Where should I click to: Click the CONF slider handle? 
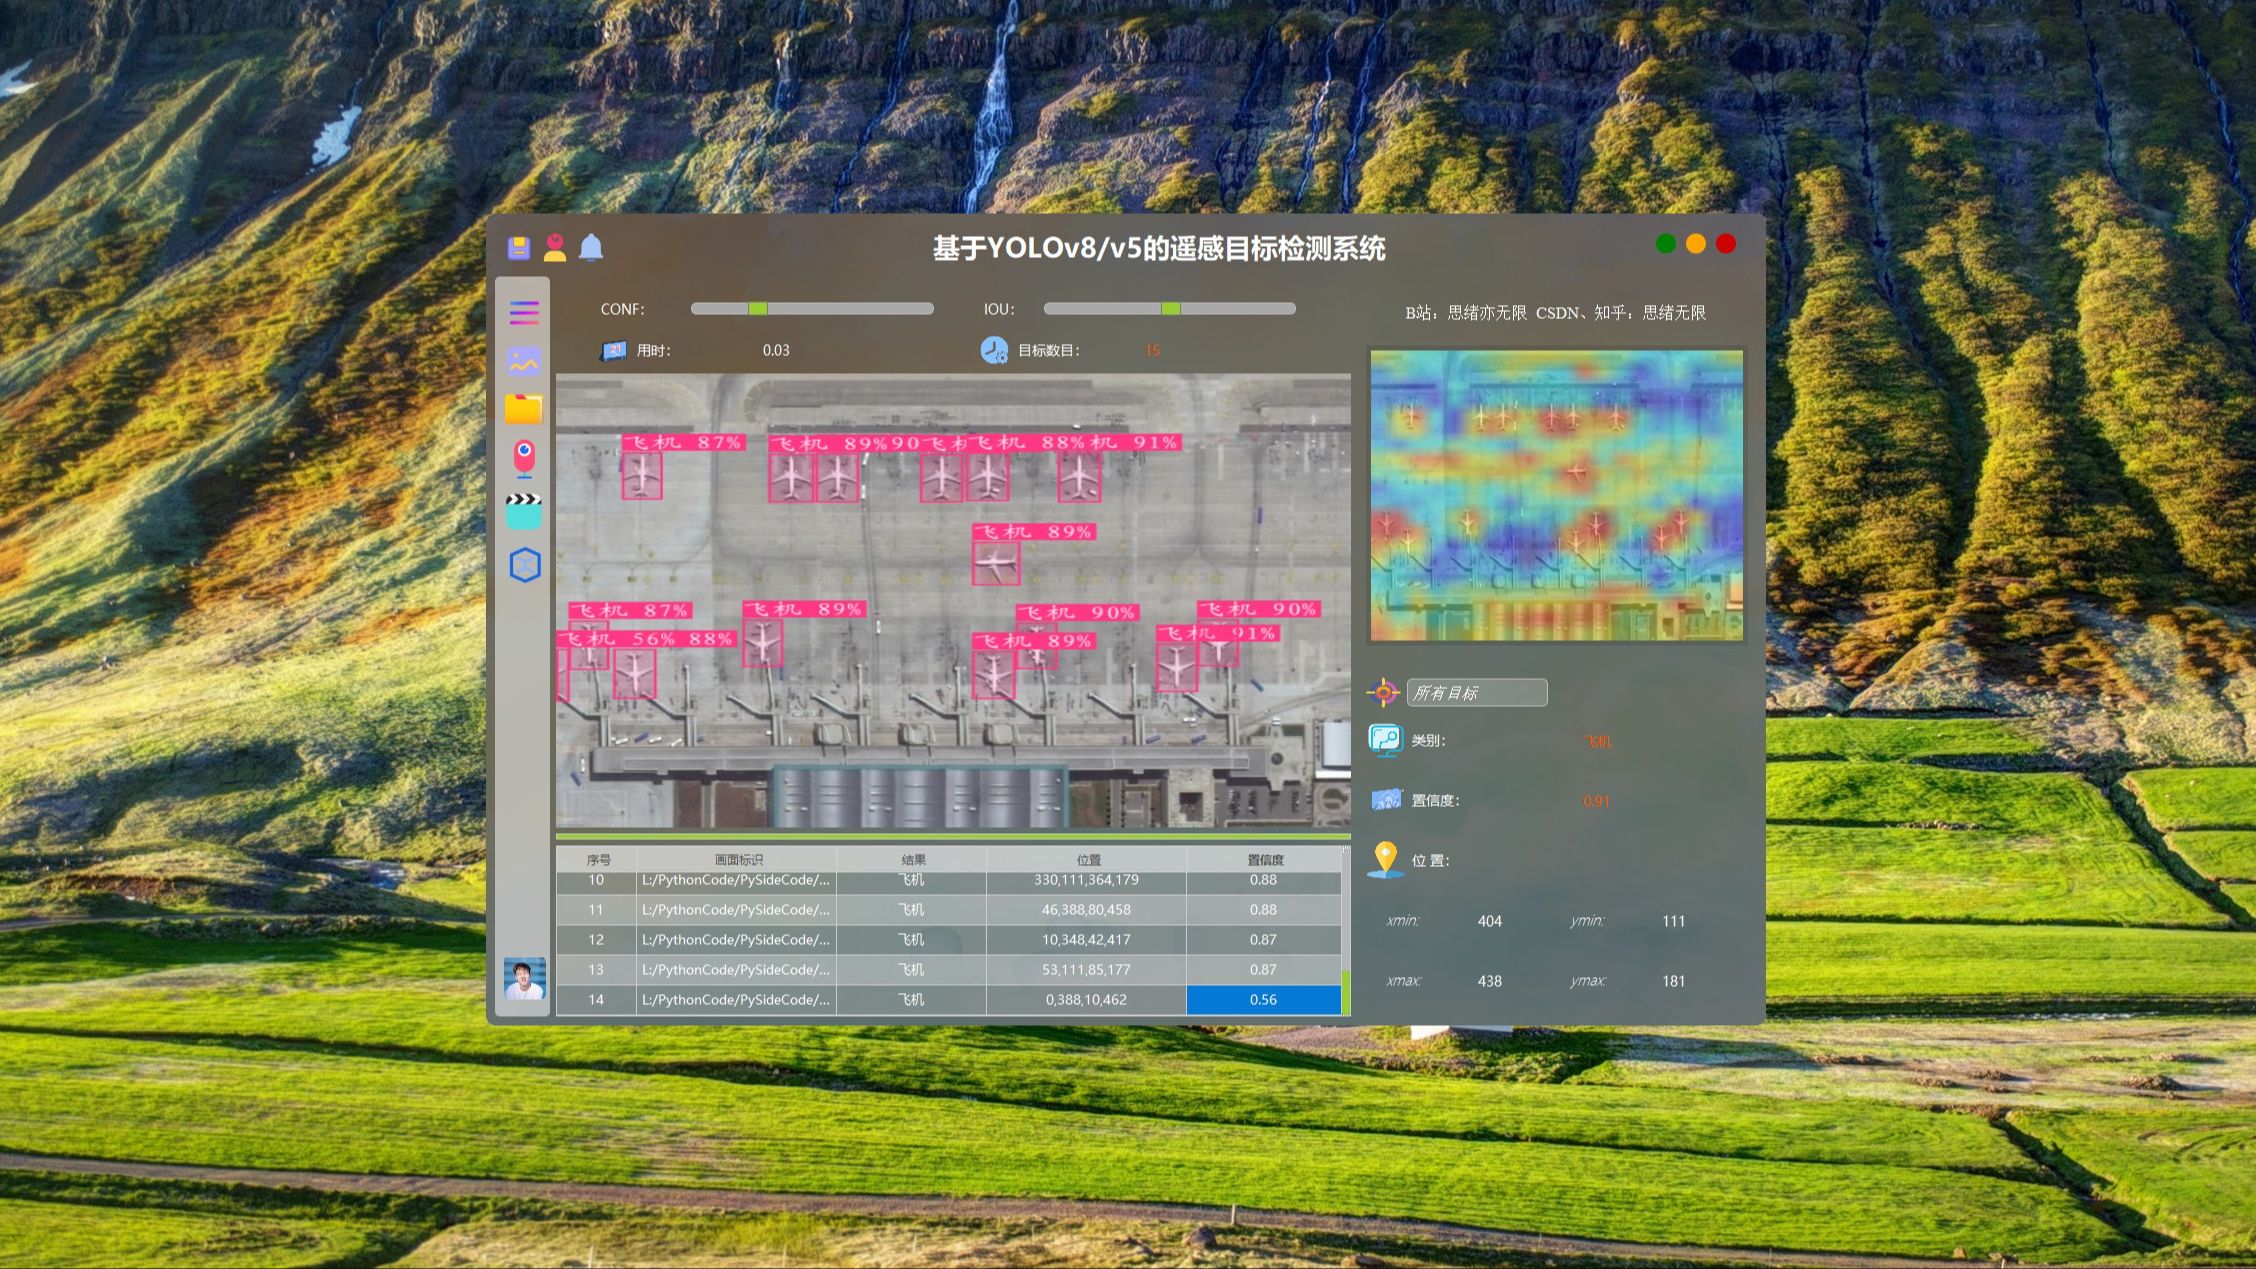click(758, 309)
